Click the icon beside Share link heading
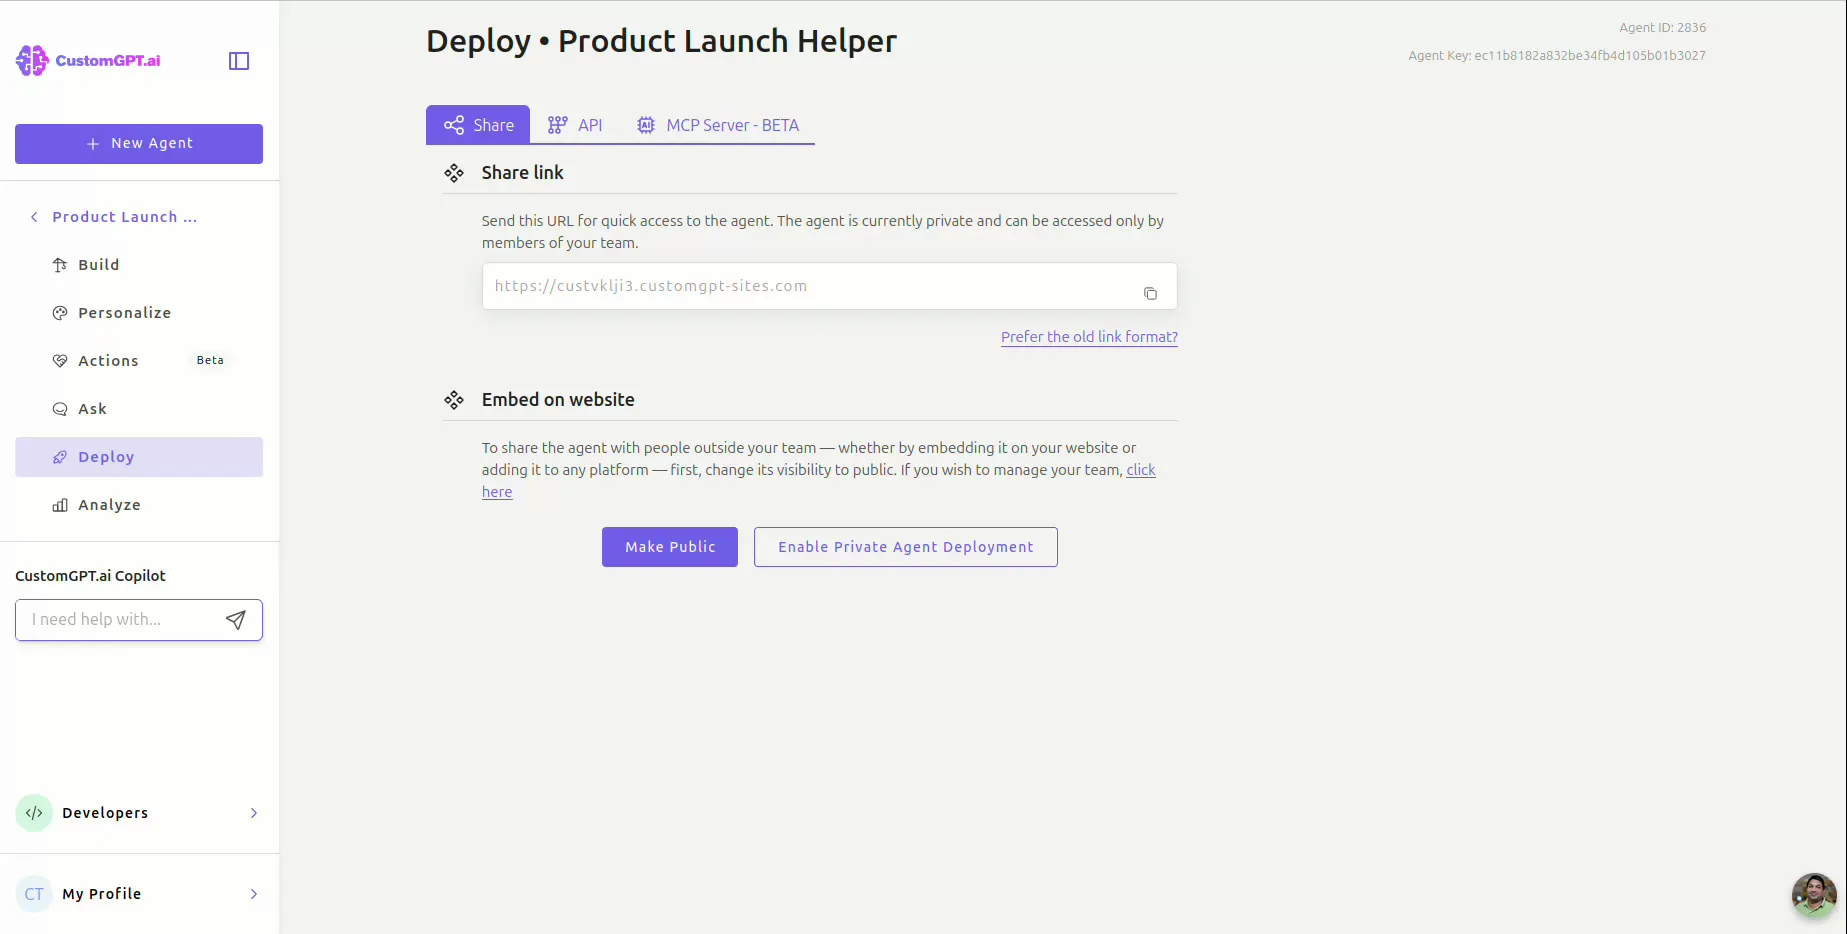 454,173
